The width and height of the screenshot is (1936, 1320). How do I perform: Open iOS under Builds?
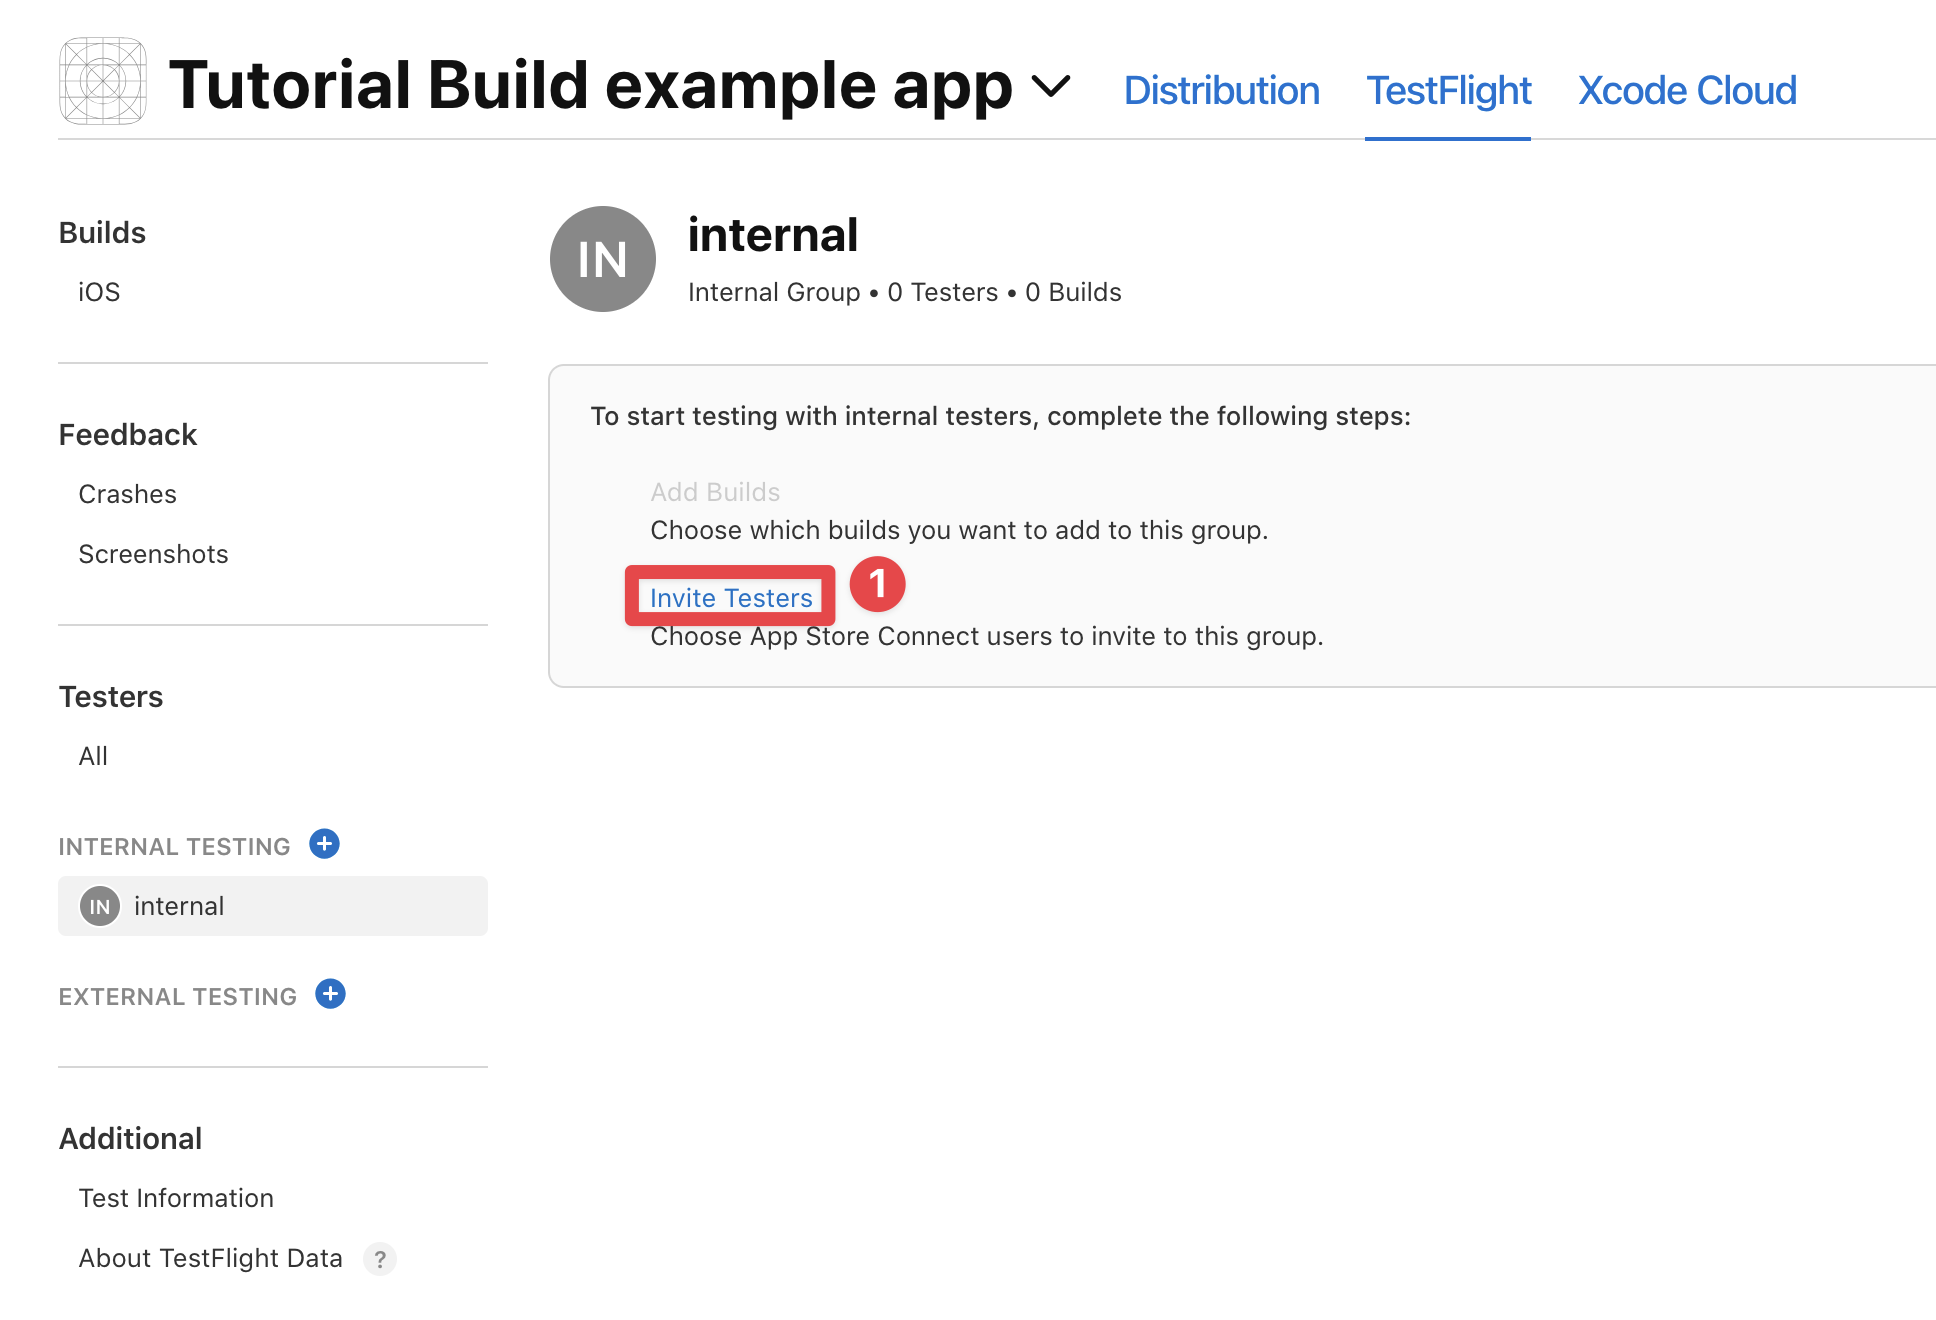tap(98, 291)
